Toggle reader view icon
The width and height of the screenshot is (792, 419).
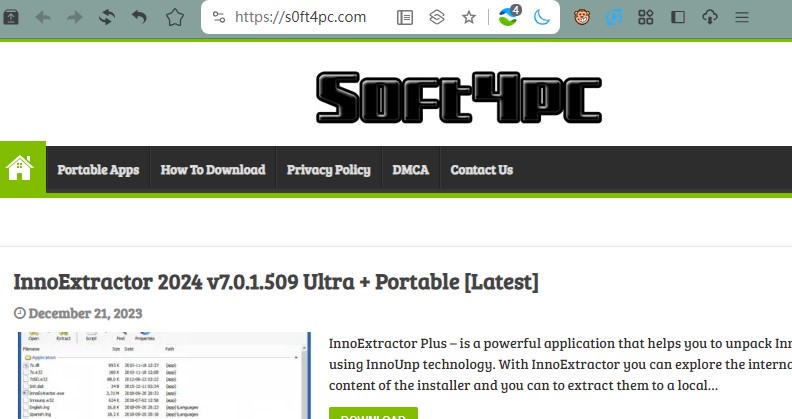tap(405, 18)
